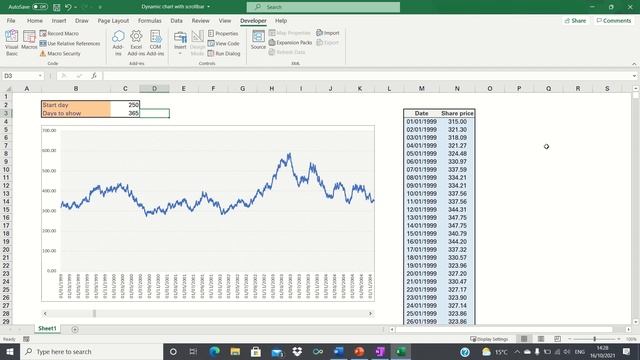Image resolution: width=640 pixels, height=360 pixels.
Task: Click the chart scrollbar thumb
Action: [94, 313]
